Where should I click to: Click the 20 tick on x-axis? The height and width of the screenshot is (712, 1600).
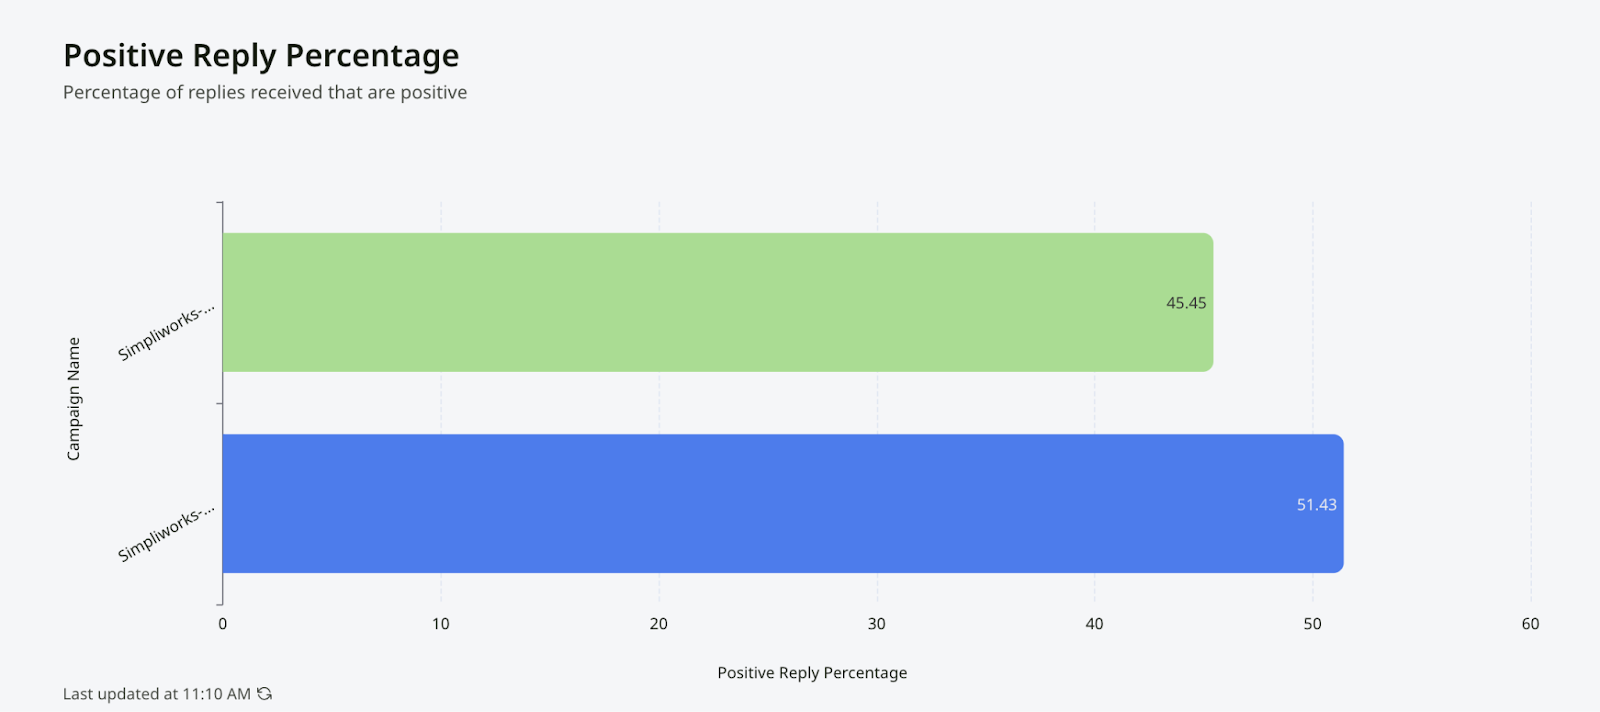(658, 624)
